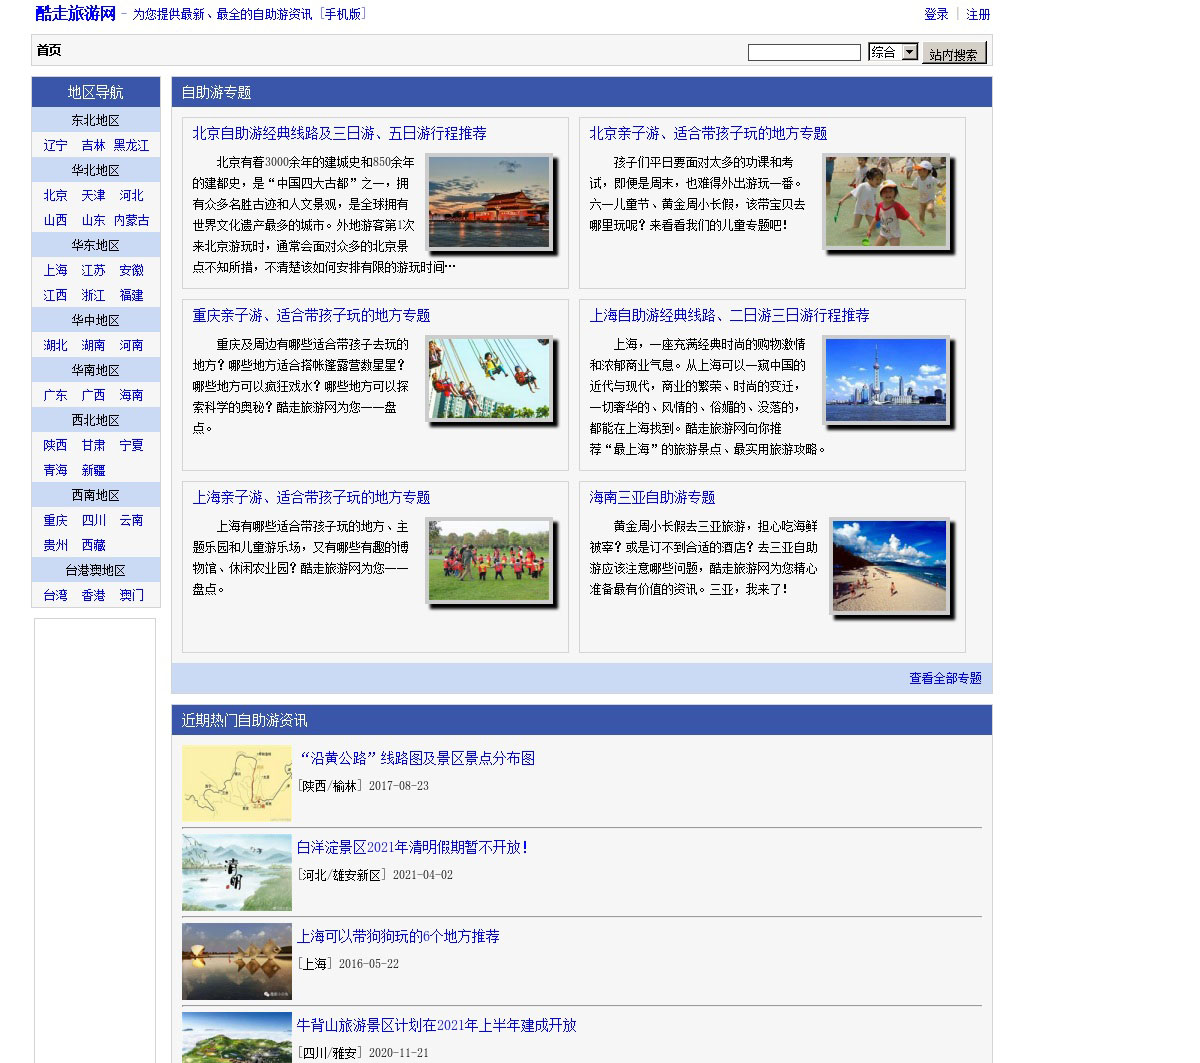The width and height of the screenshot is (1200, 1063).
Task: Open 上海亲子游 topic title link
Action: coord(311,497)
